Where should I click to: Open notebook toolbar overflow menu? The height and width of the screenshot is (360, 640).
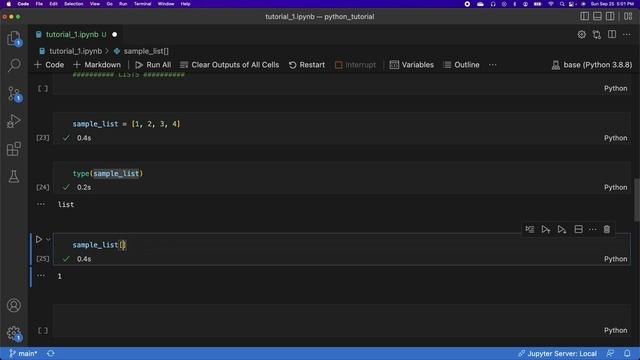pyautogui.click(x=493, y=65)
